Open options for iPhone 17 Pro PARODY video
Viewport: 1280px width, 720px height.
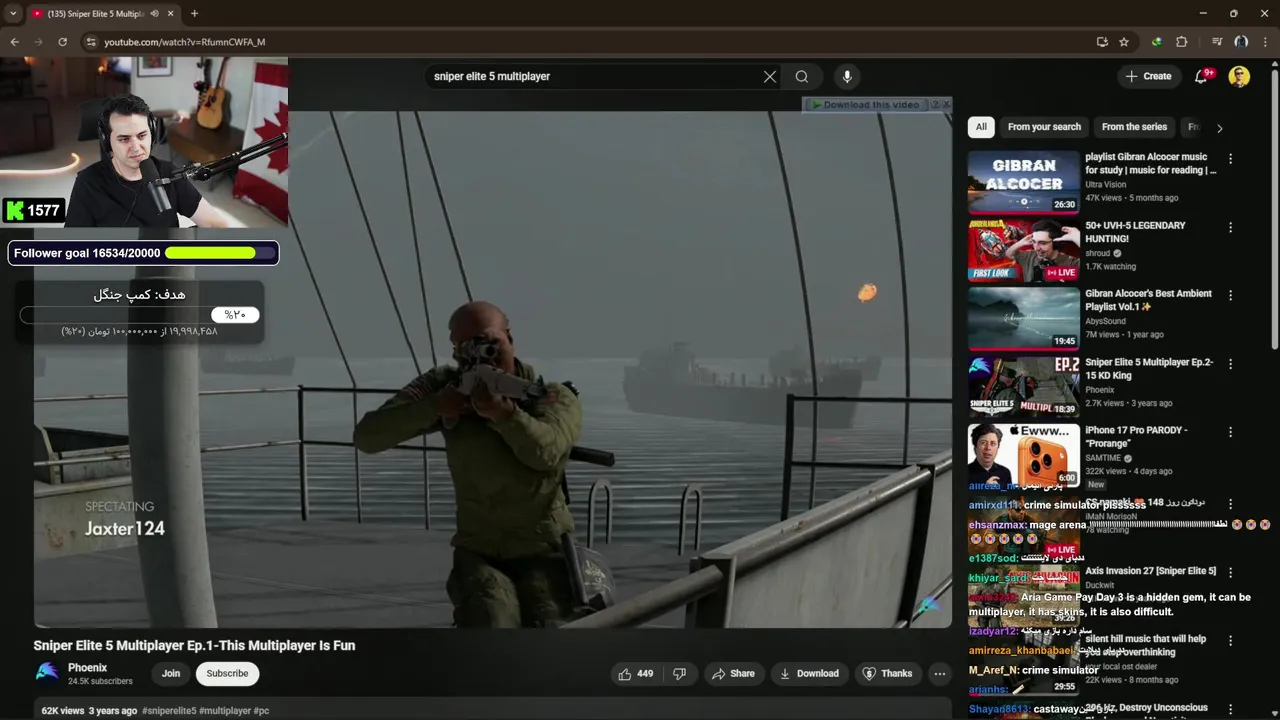(x=1230, y=432)
